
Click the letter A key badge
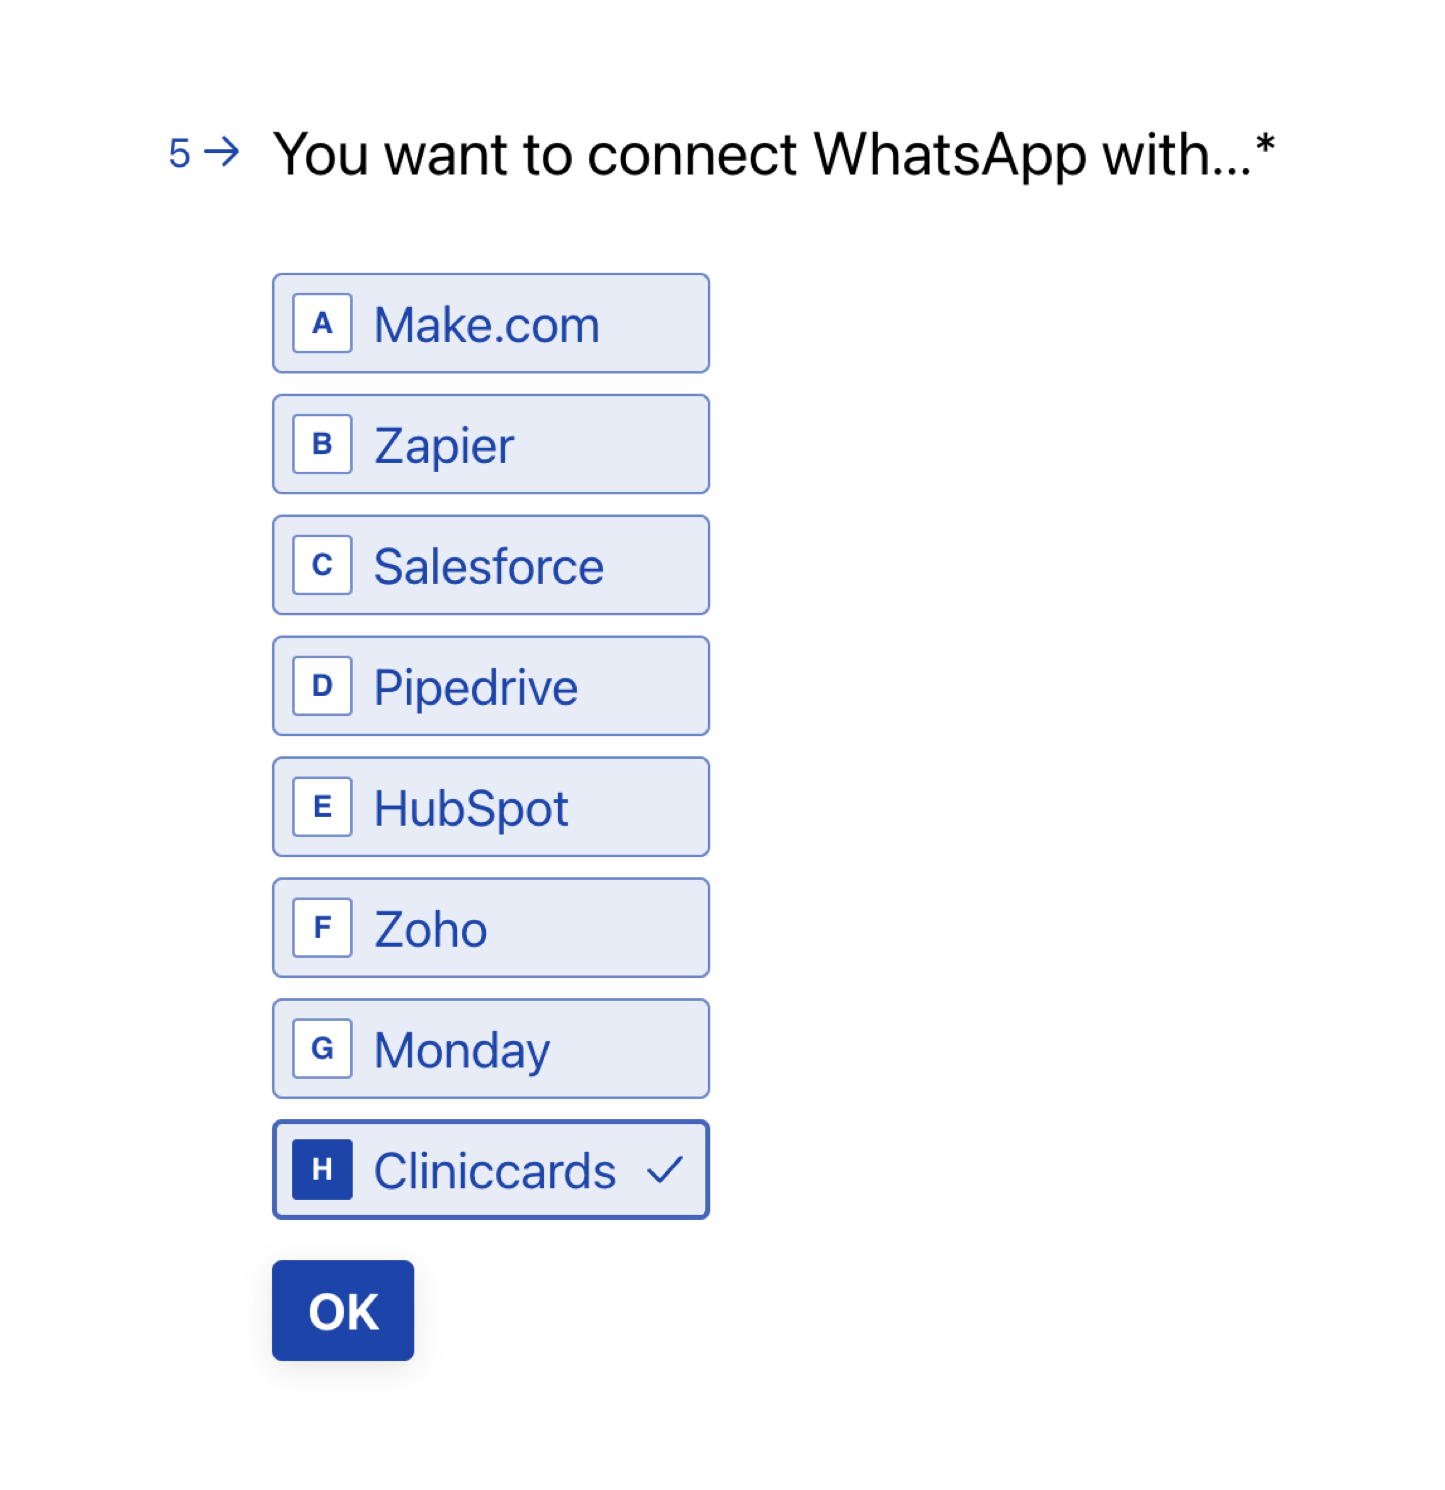[322, 323]
